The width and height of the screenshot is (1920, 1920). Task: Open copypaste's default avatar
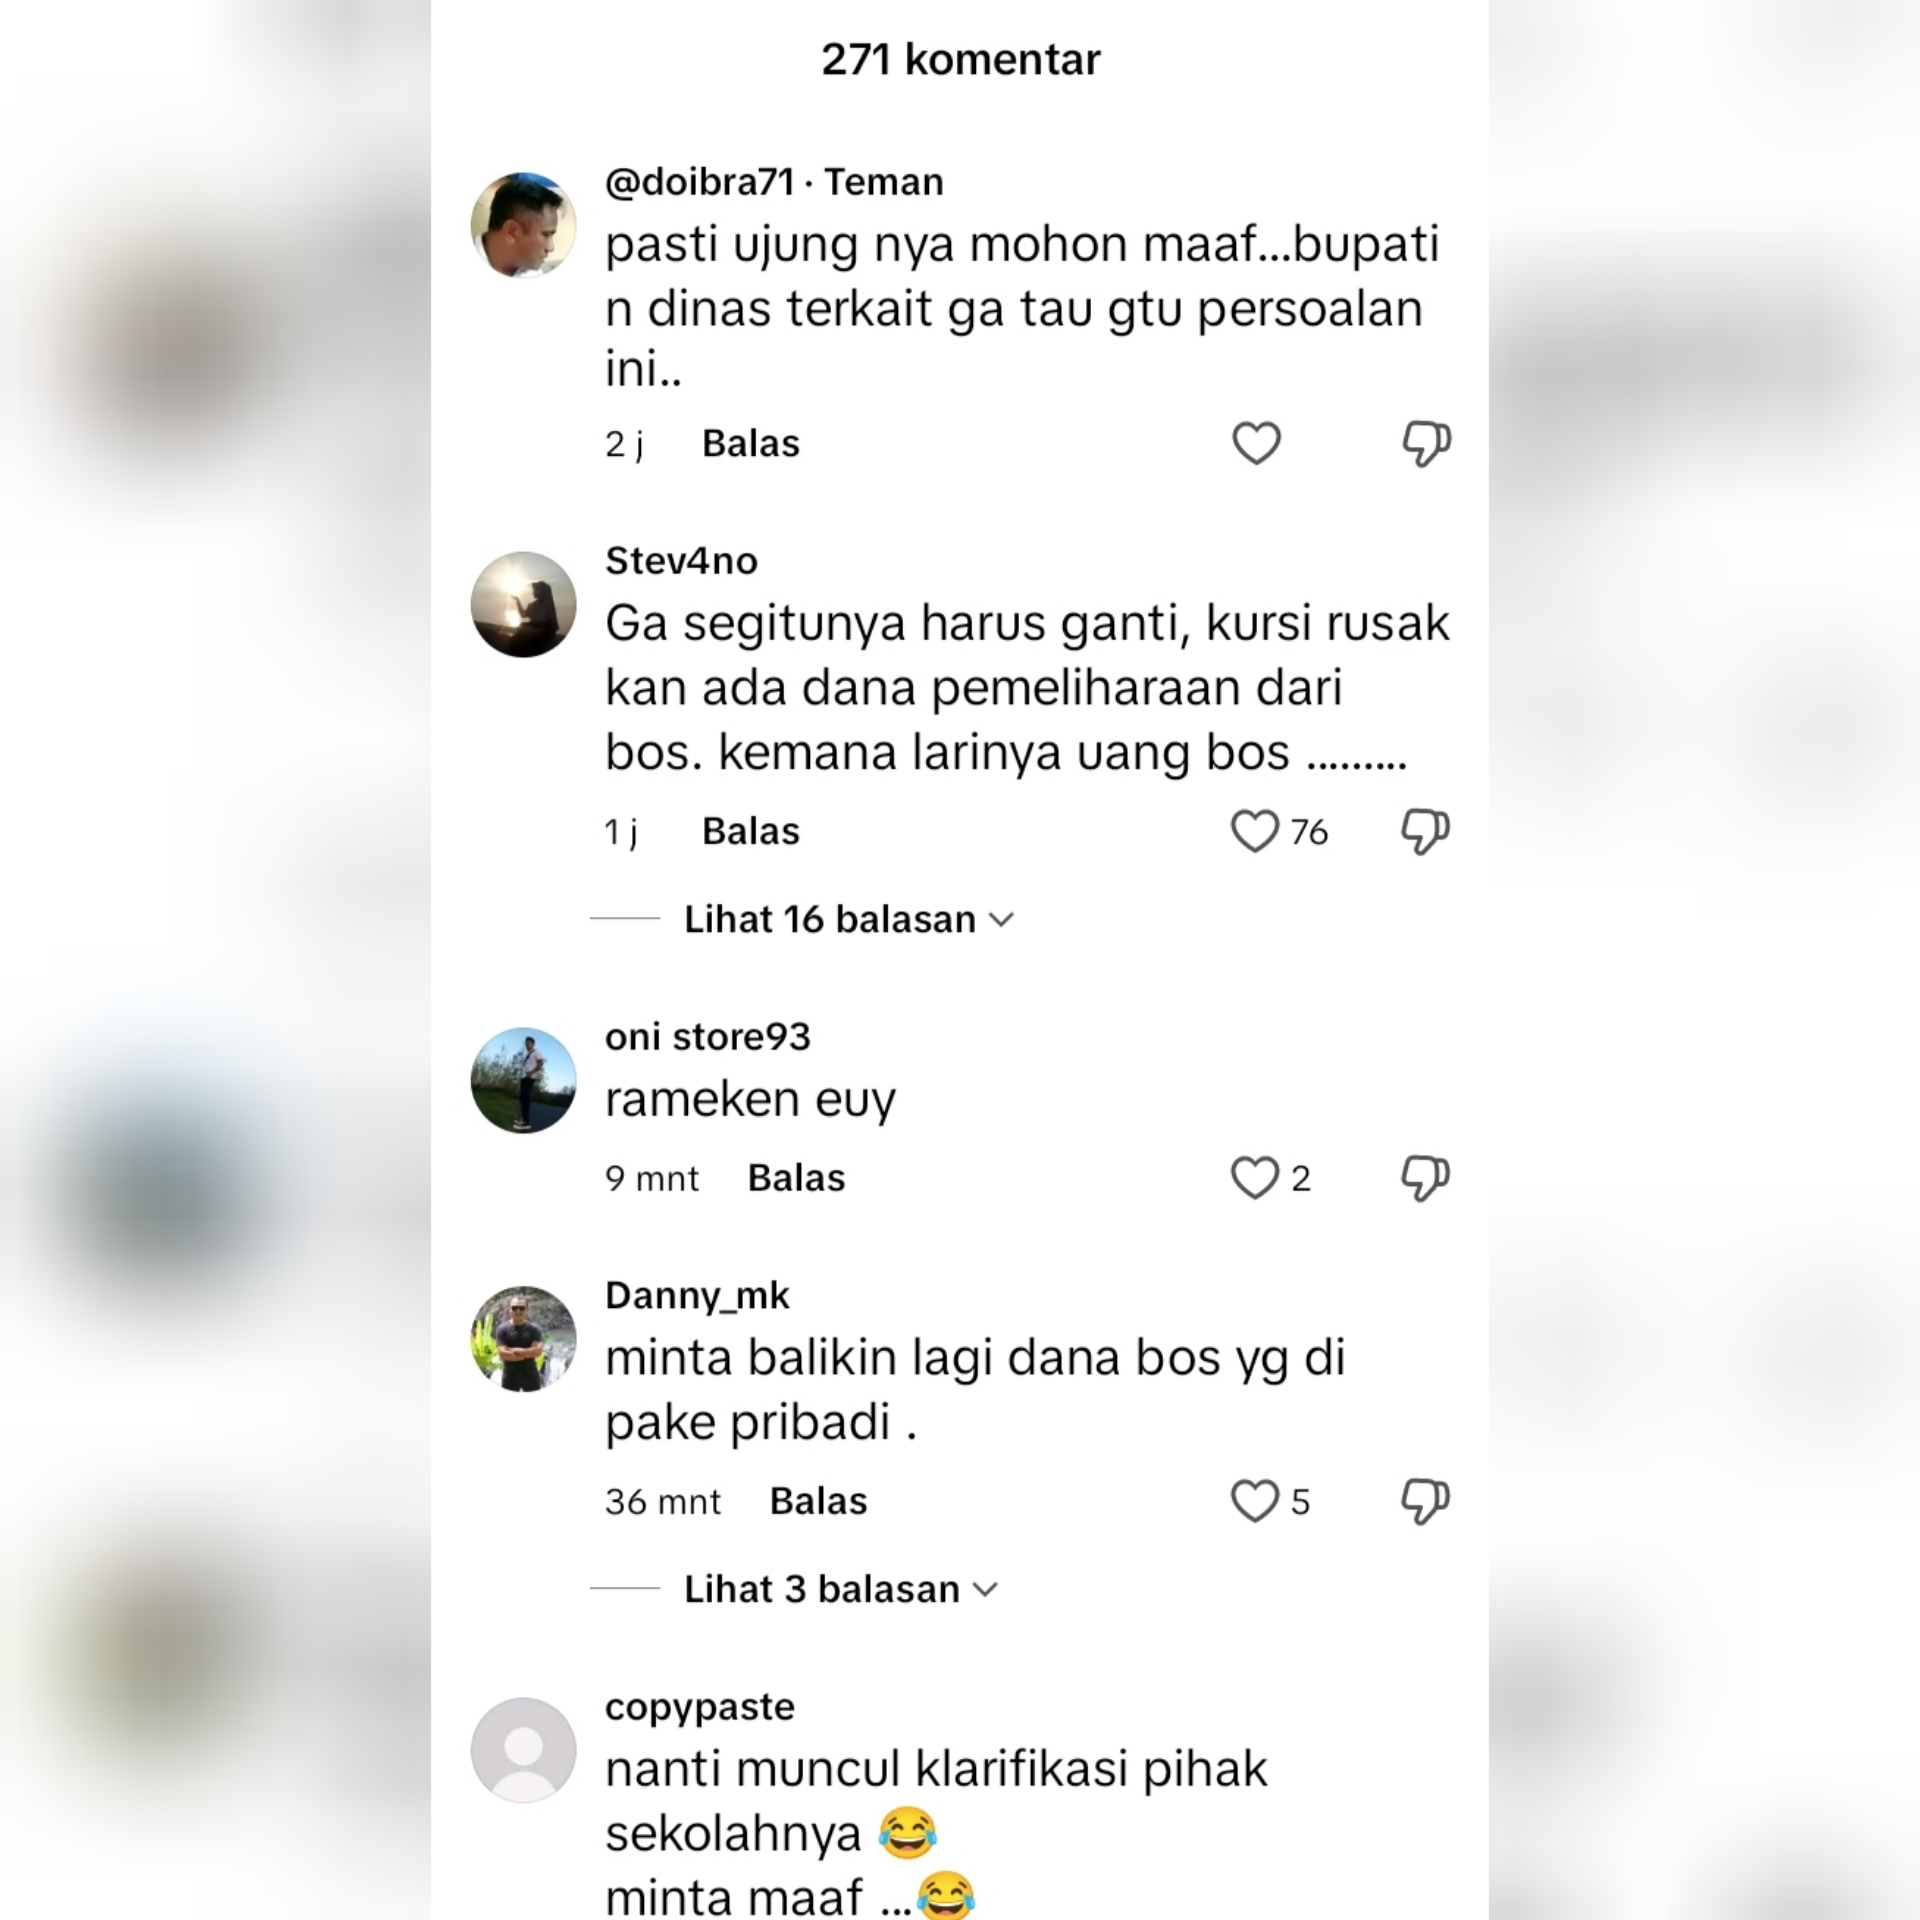524,1750
